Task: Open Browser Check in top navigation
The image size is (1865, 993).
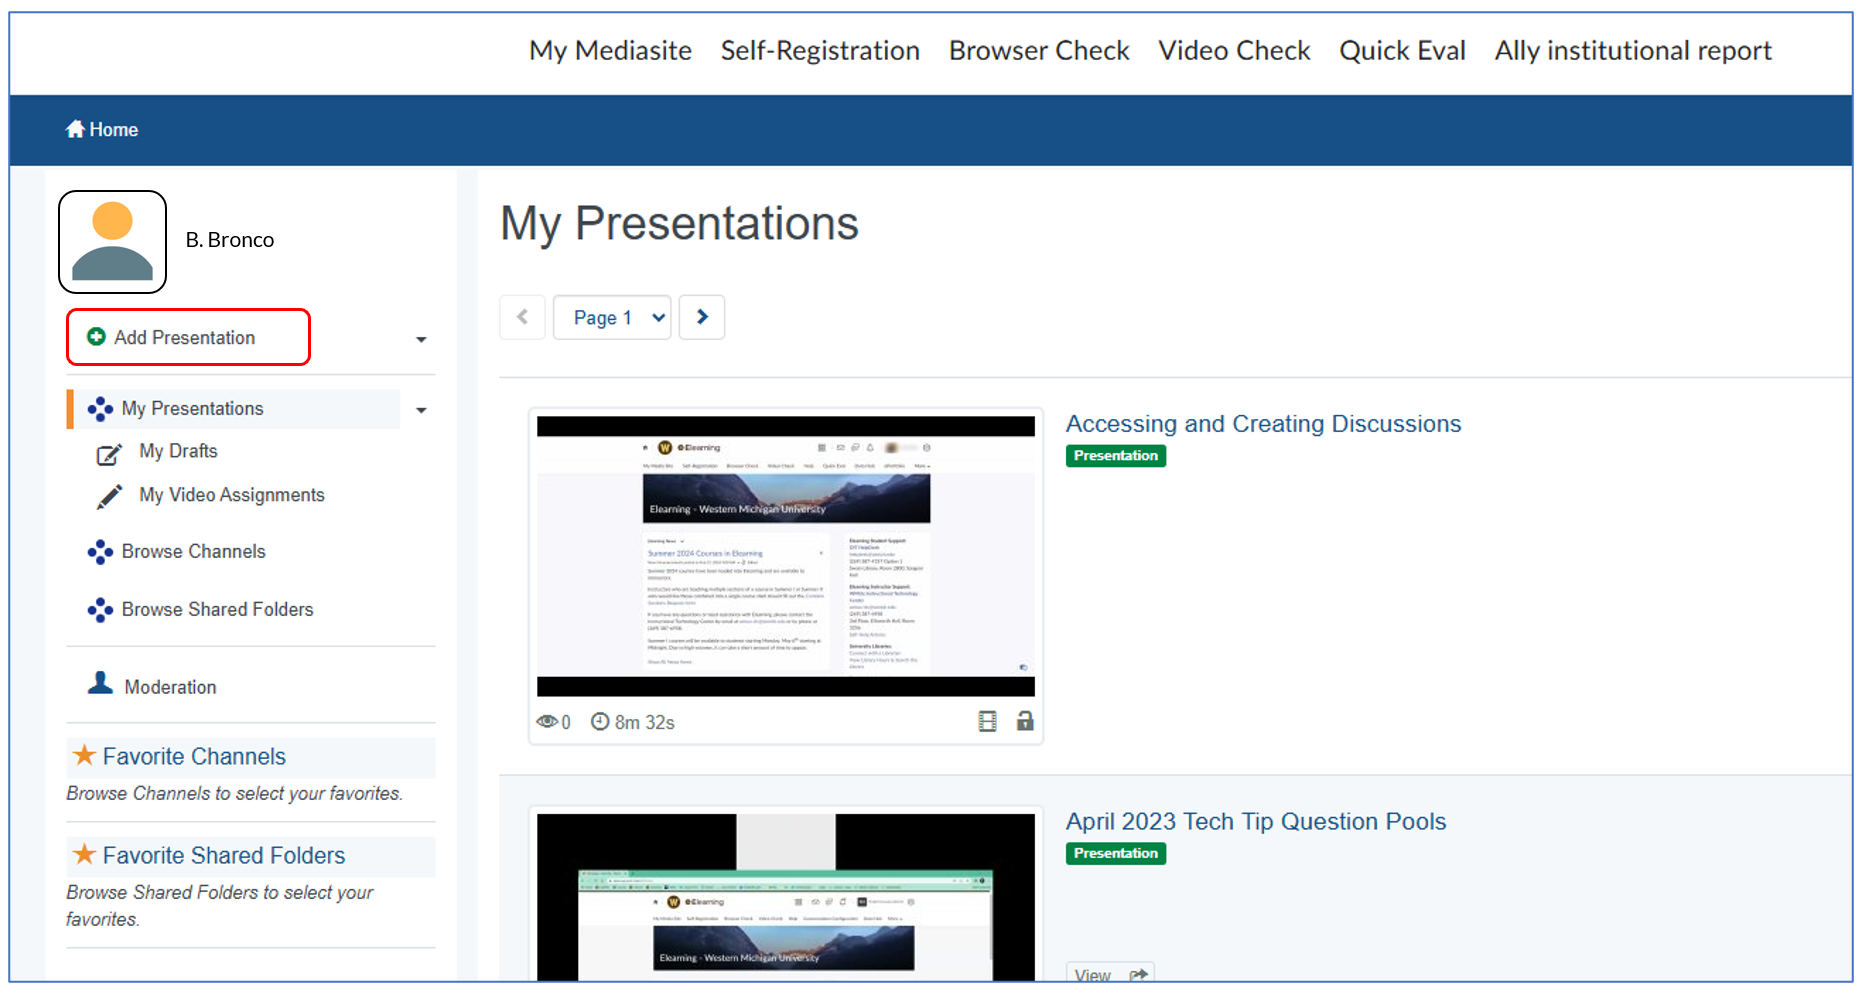Action: [x=1039, y=50]
